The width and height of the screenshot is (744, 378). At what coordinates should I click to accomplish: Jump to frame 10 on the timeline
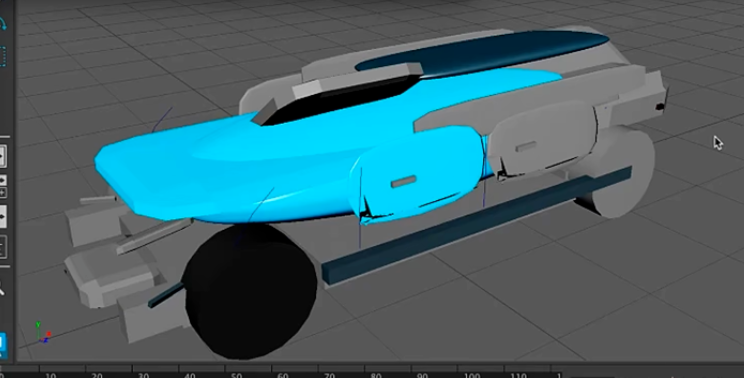pyautogui.click(x=51, y=375)
